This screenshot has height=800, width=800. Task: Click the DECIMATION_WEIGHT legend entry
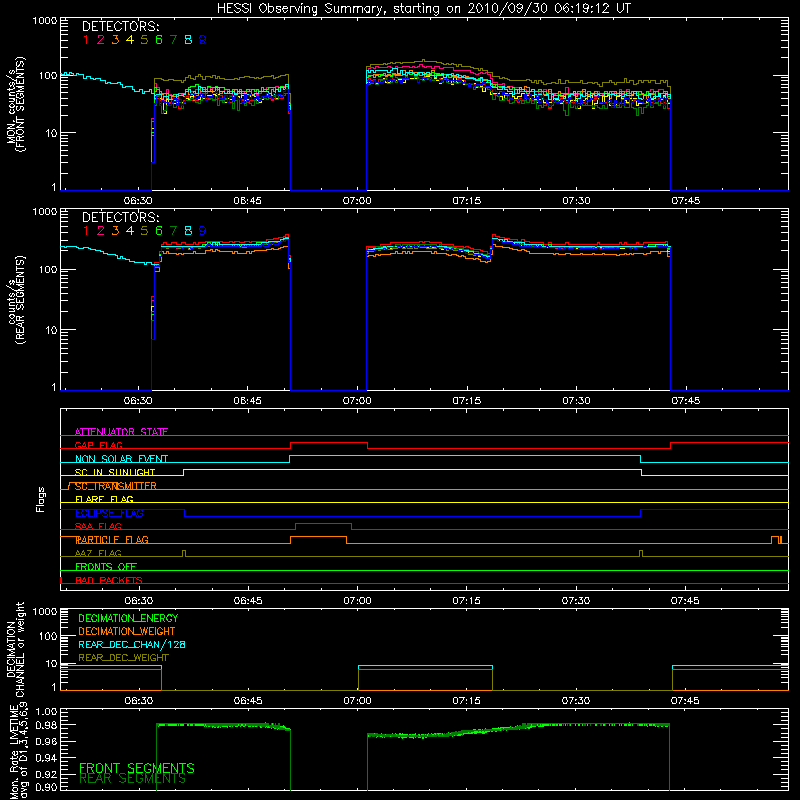pos(127,631)
